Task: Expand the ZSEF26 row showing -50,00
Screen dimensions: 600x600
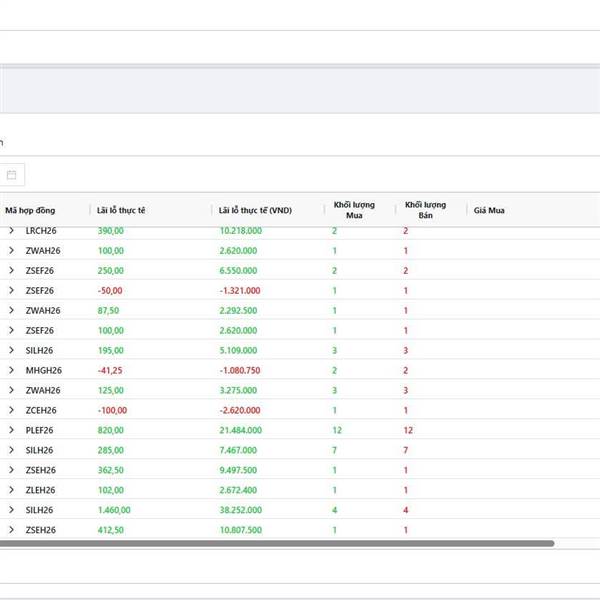Action: pos(11,290)
